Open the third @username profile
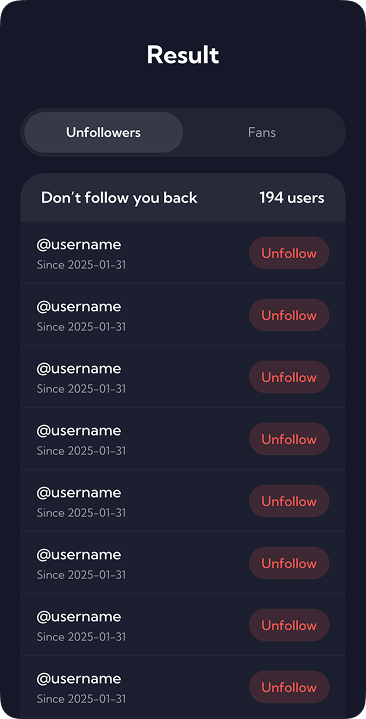The width and height of the screenshot is (366, 719). pyautogui.click(x=79, y=369)
